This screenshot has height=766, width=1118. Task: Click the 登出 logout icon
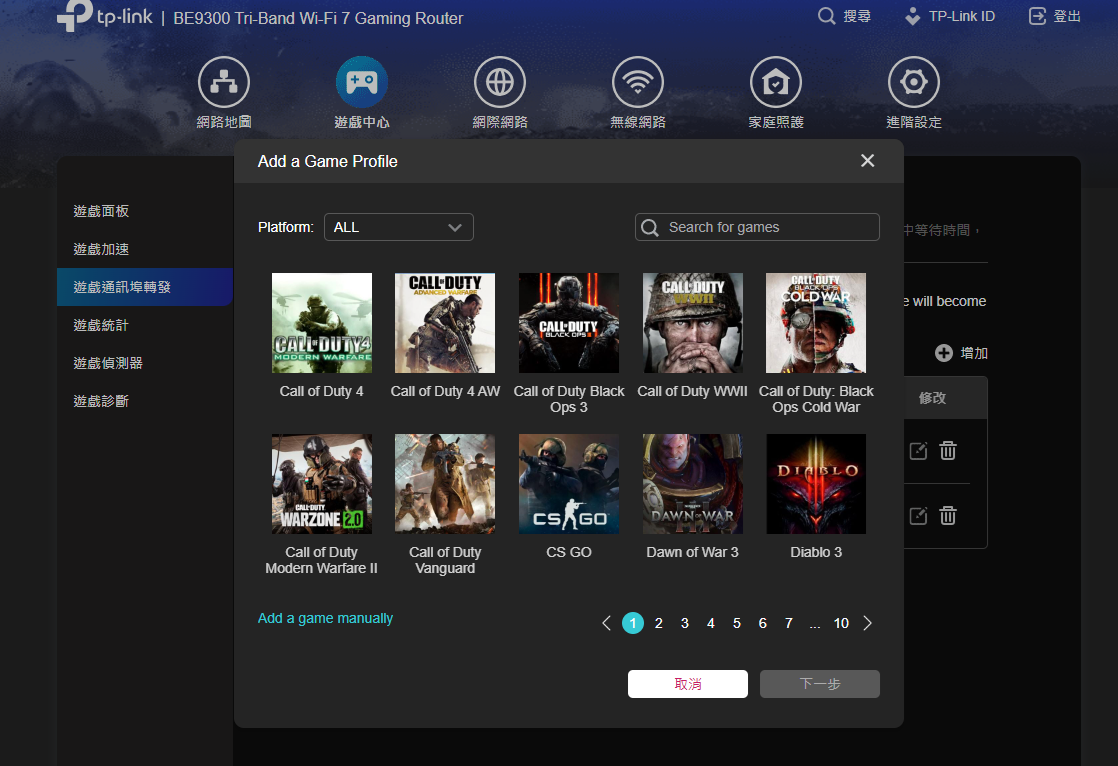click(x=1037, y=16)
